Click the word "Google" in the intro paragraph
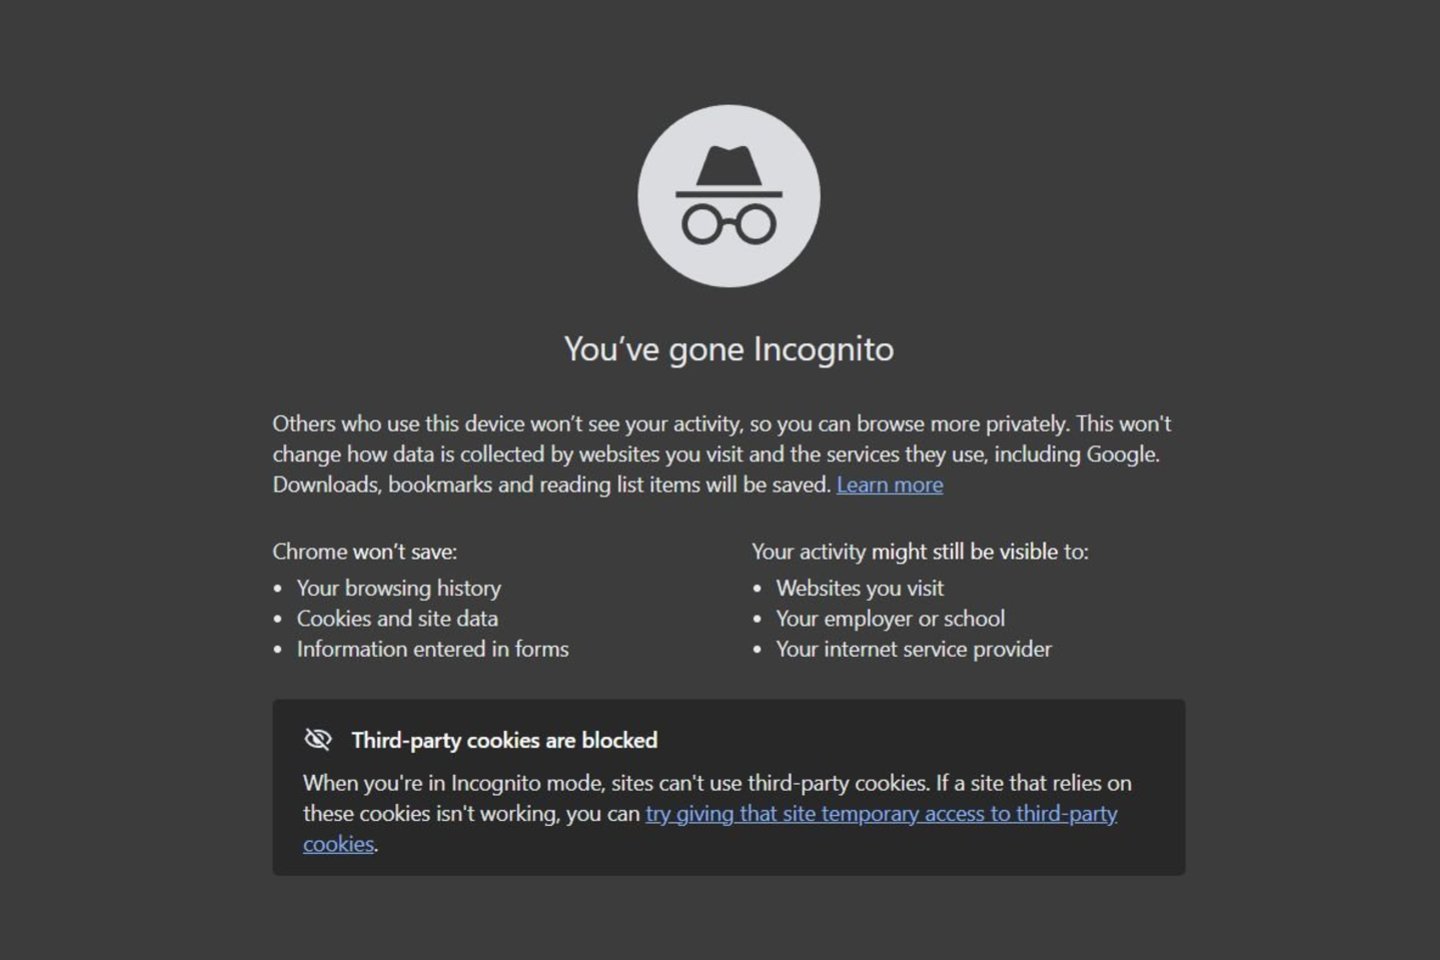 click(x=1120, y=455)
